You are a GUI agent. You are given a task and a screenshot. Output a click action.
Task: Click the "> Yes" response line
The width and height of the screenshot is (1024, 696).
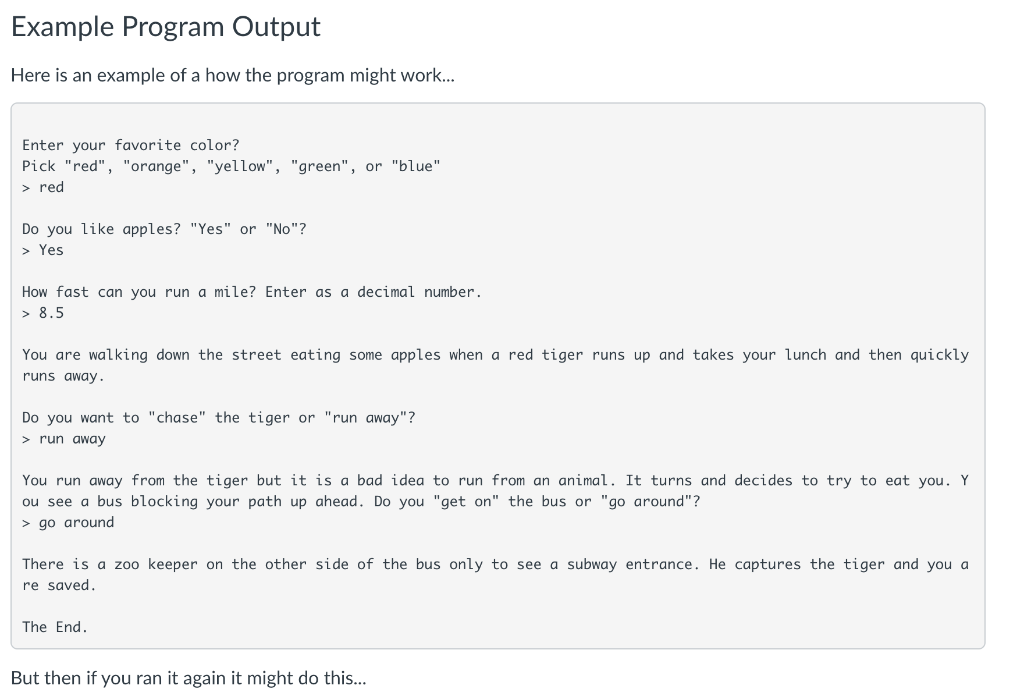(x=43, y=250)
